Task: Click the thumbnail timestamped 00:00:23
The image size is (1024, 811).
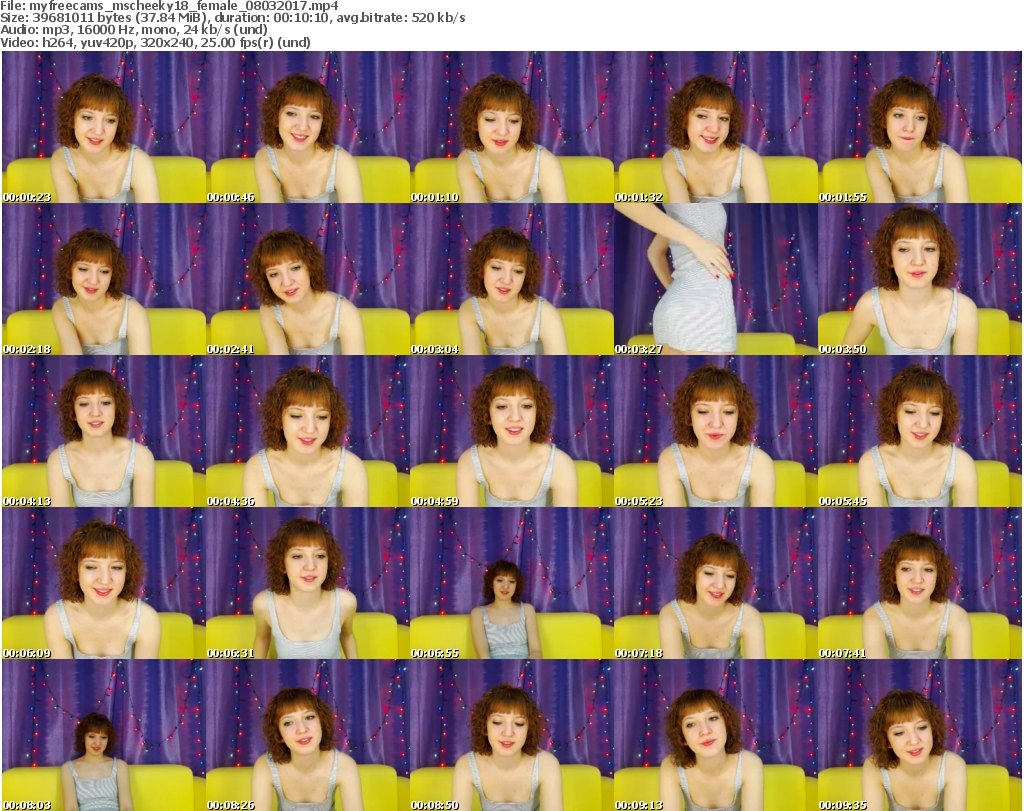Action: click(x=104, y=127)
